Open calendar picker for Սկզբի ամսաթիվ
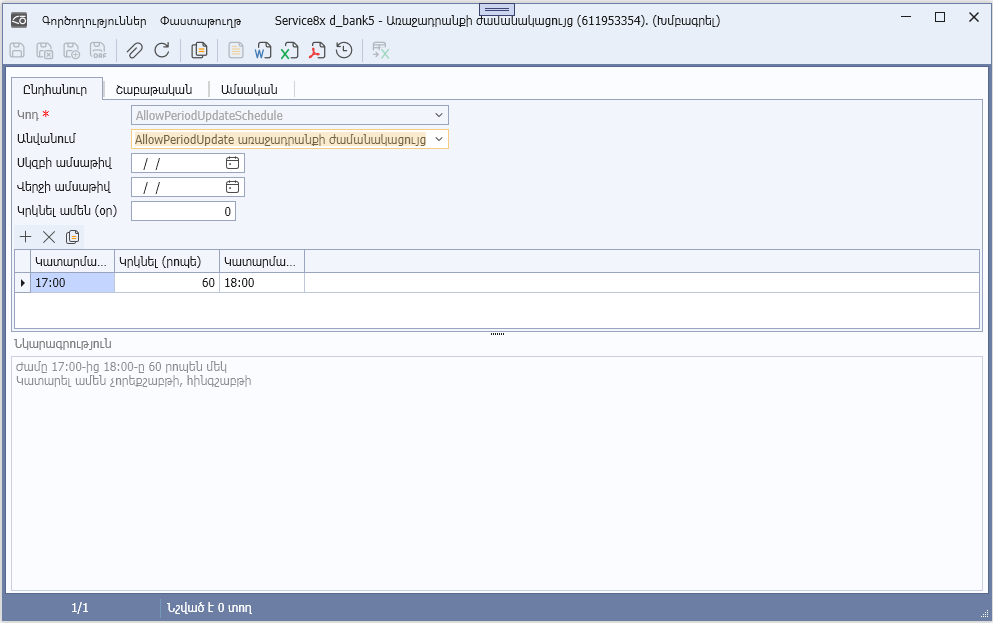The width and height of the screenshot is (993, 623). click(232, 163)
